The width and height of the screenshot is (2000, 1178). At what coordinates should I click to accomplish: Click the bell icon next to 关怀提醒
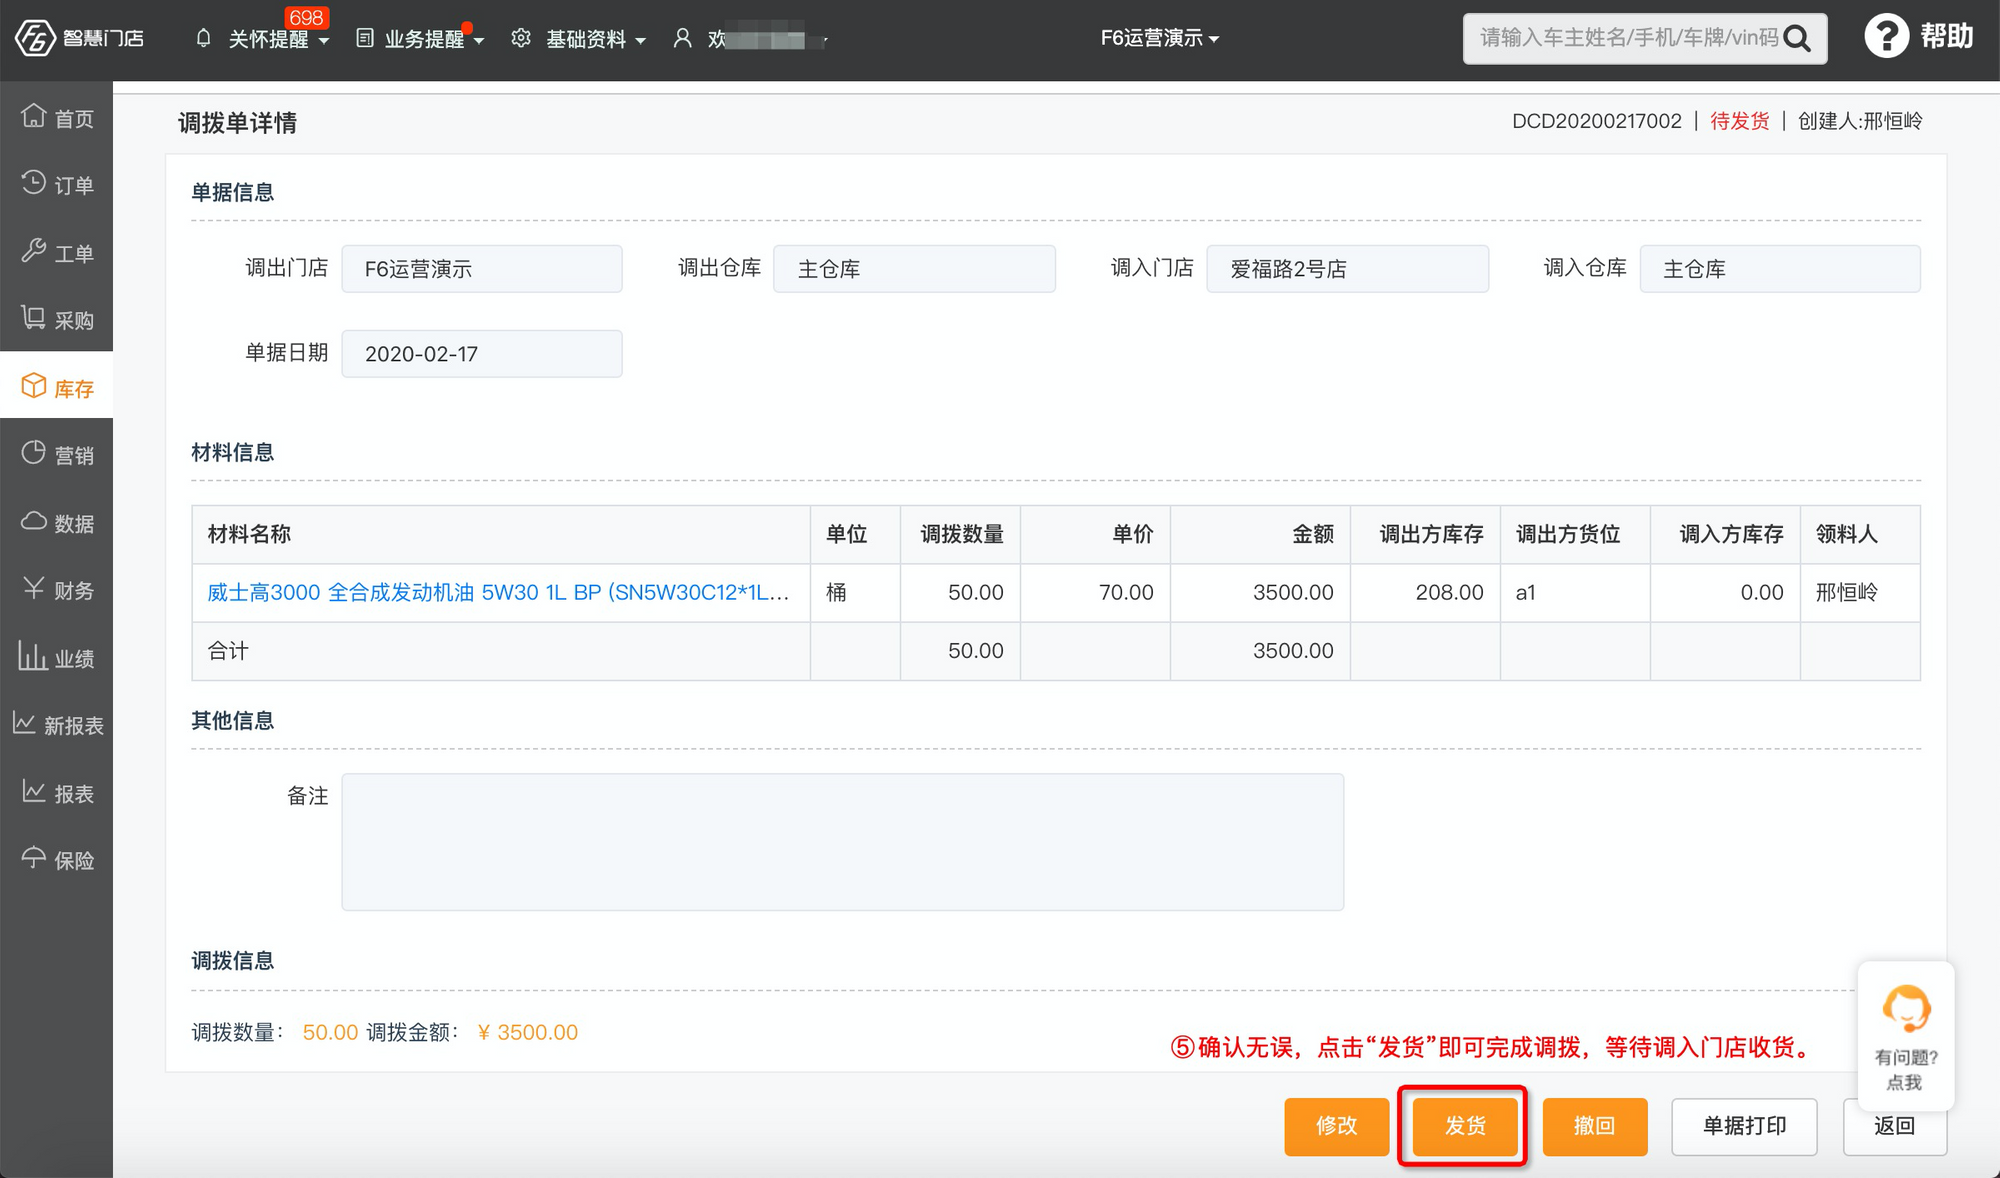pos(204,38)
